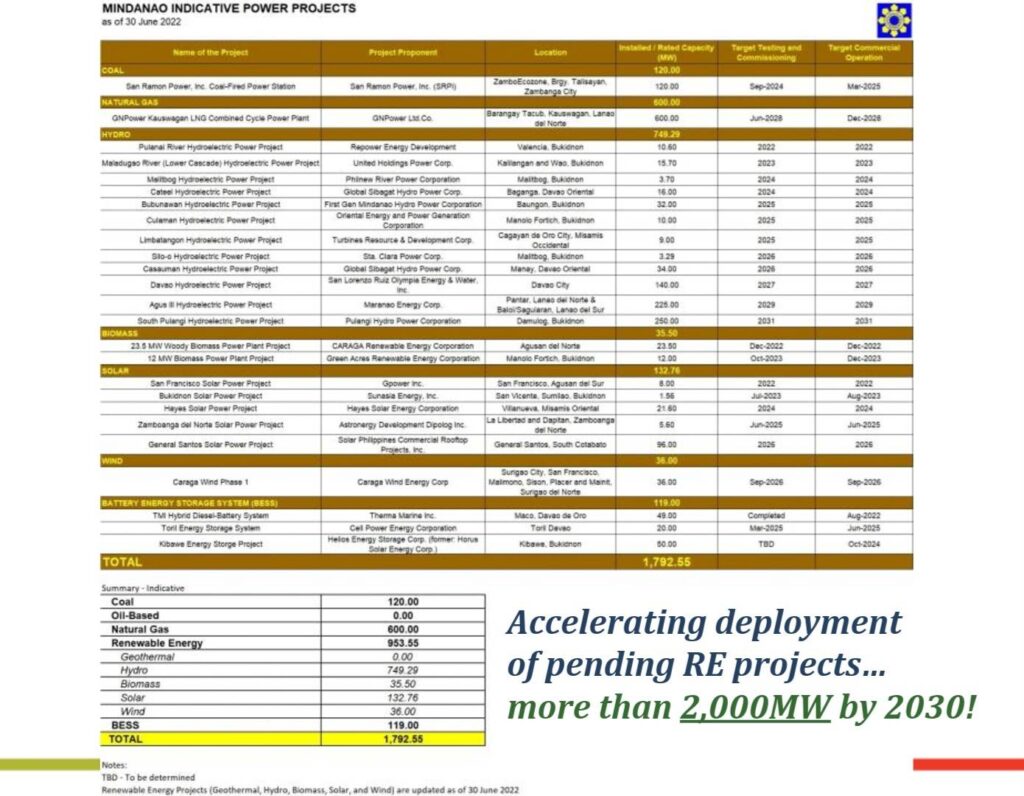Click the "Geothermal" summary row label
Image resolution: width=1024 pixels, height=796 pixels.
pos(147,657)
